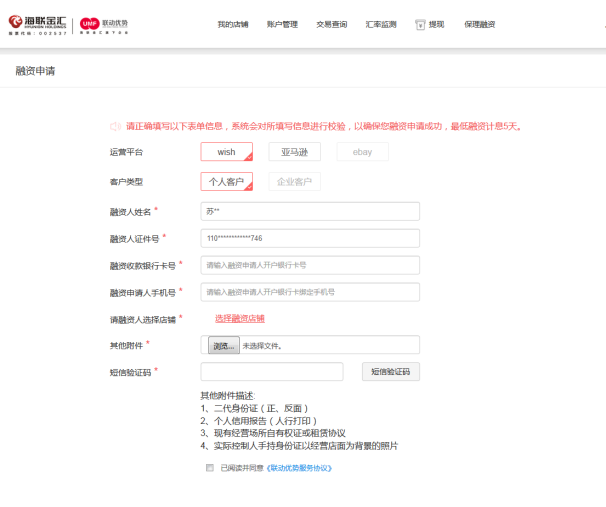The width and height of the screenshot is (606, 507).
Task: Select 个人客户 customer type
Action: pyautogui.click(x=226, y=182)
